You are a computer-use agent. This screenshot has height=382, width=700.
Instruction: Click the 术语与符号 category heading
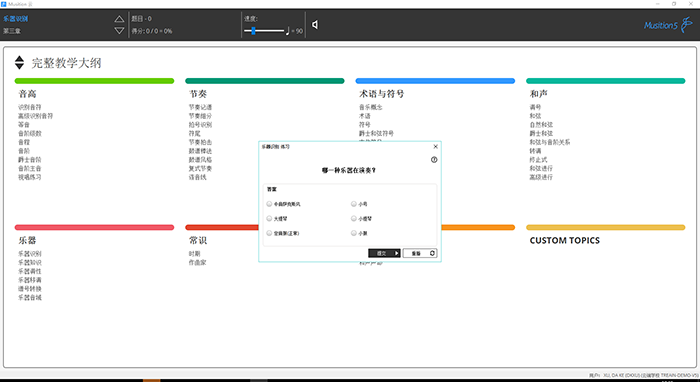click(x=382, y=94)
